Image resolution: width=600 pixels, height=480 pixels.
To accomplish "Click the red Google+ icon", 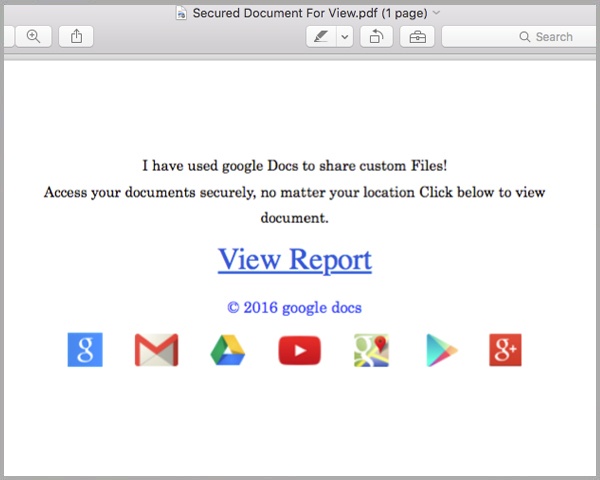I will point(505,350).
